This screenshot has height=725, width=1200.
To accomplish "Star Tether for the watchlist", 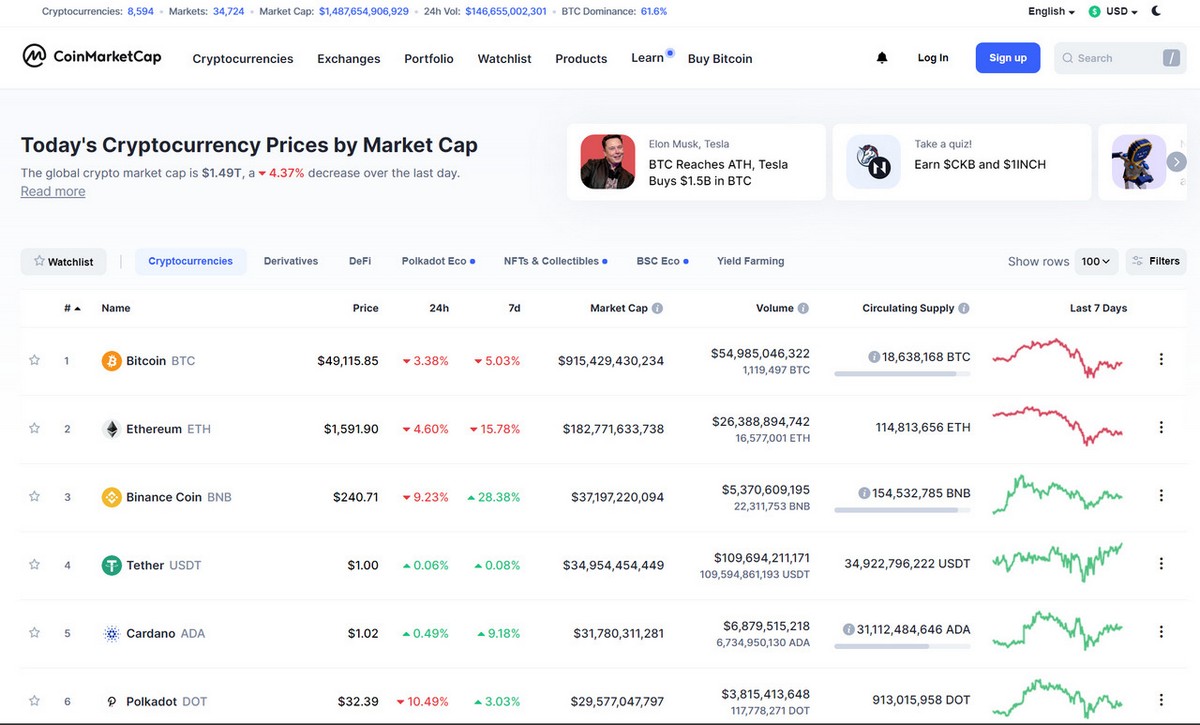I will pyautogui.click(x=34, y=564).
